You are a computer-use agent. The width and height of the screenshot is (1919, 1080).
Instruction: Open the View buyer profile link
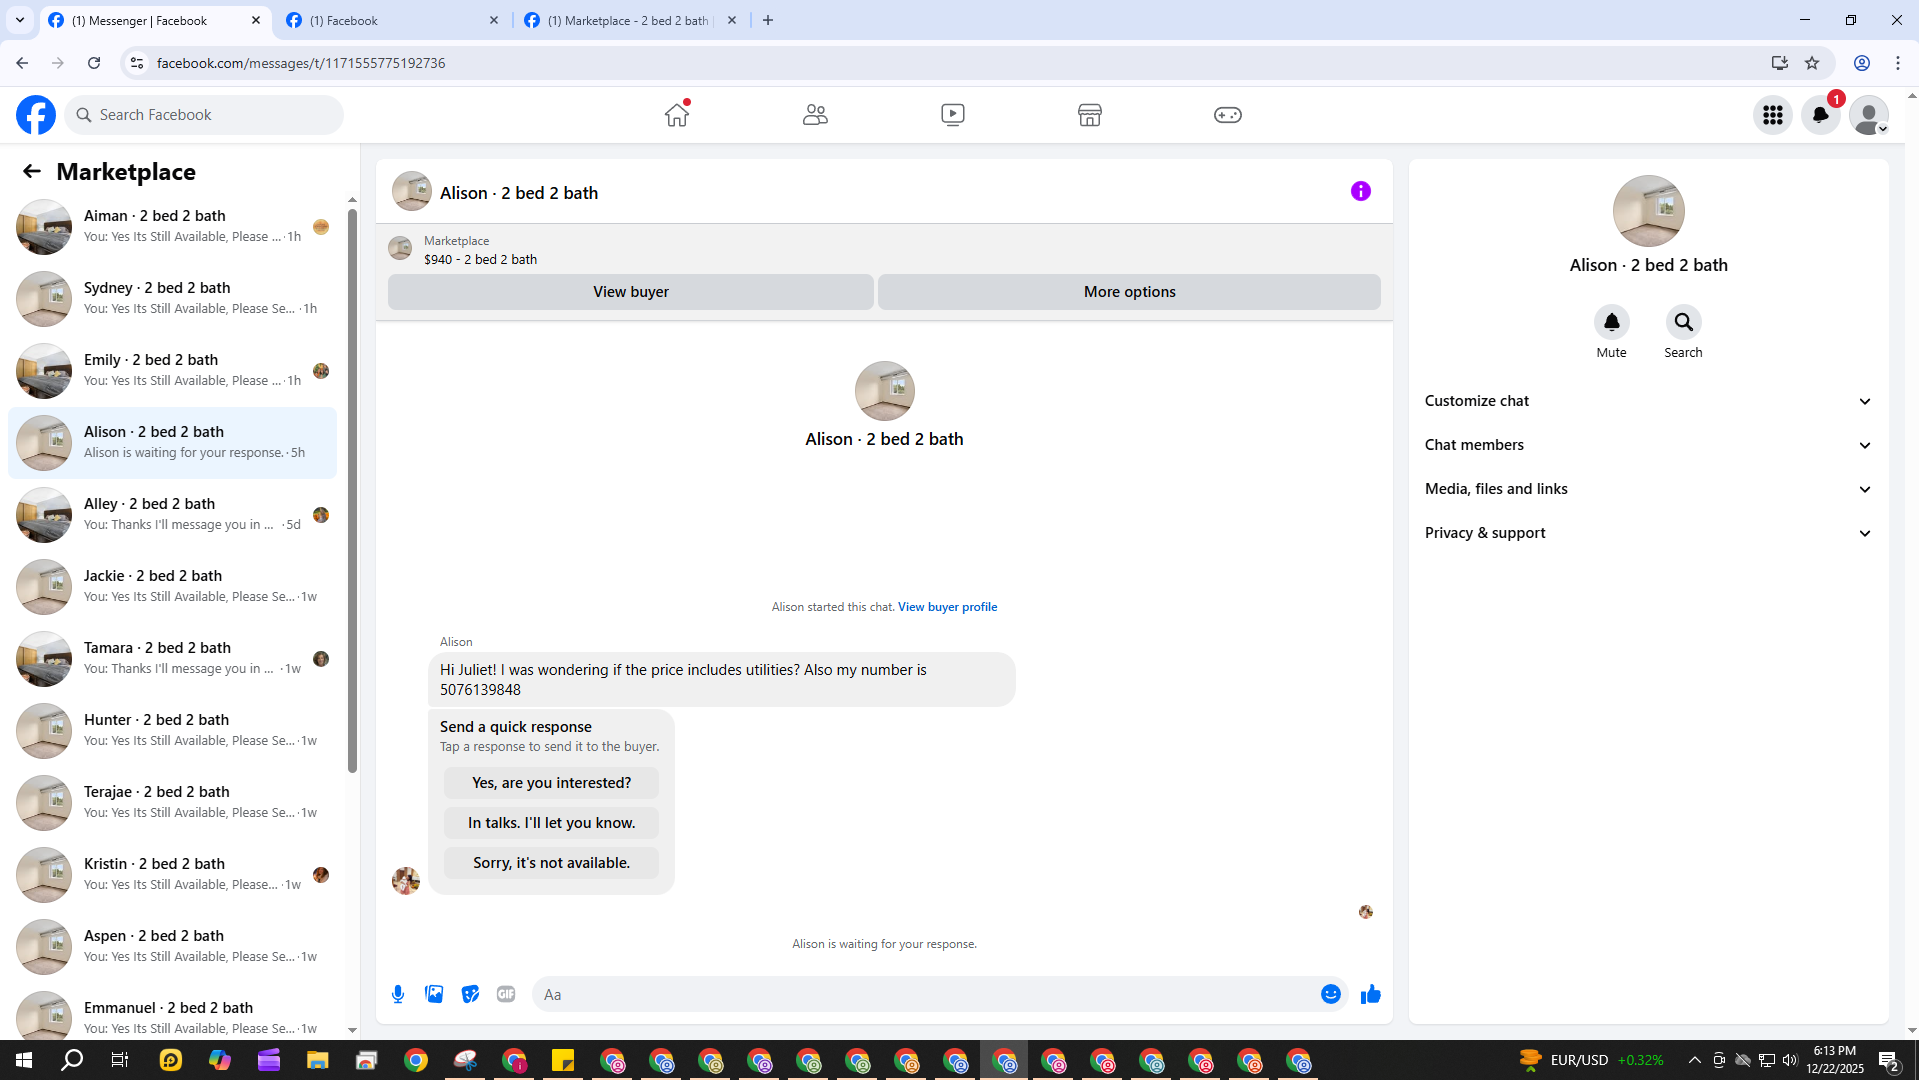947,607
